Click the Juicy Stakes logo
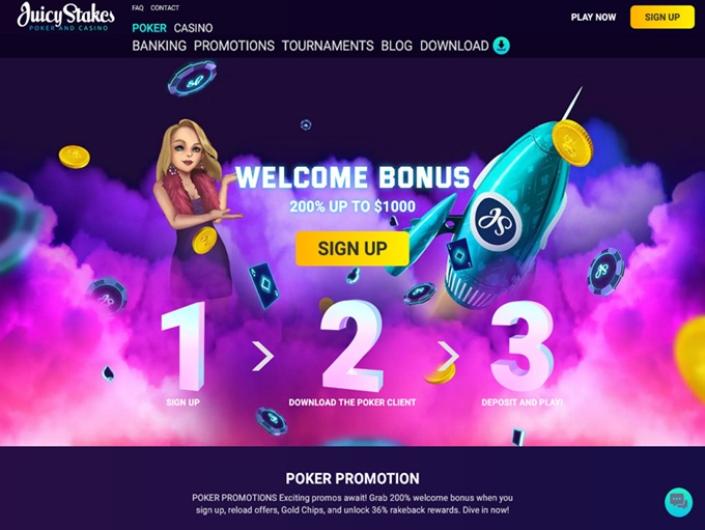 (x=66, y=17)
